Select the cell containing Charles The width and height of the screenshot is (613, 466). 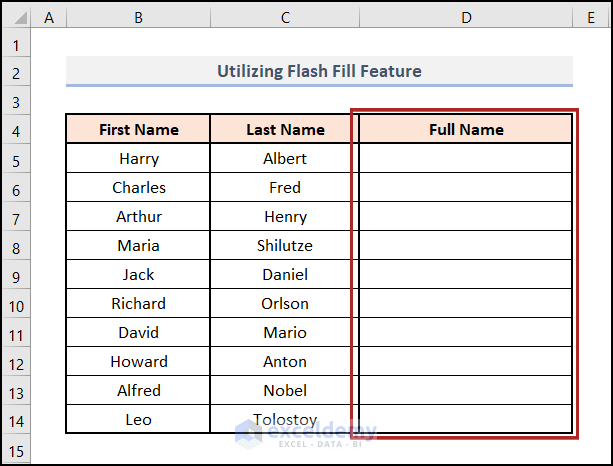[x=138, y=188]
